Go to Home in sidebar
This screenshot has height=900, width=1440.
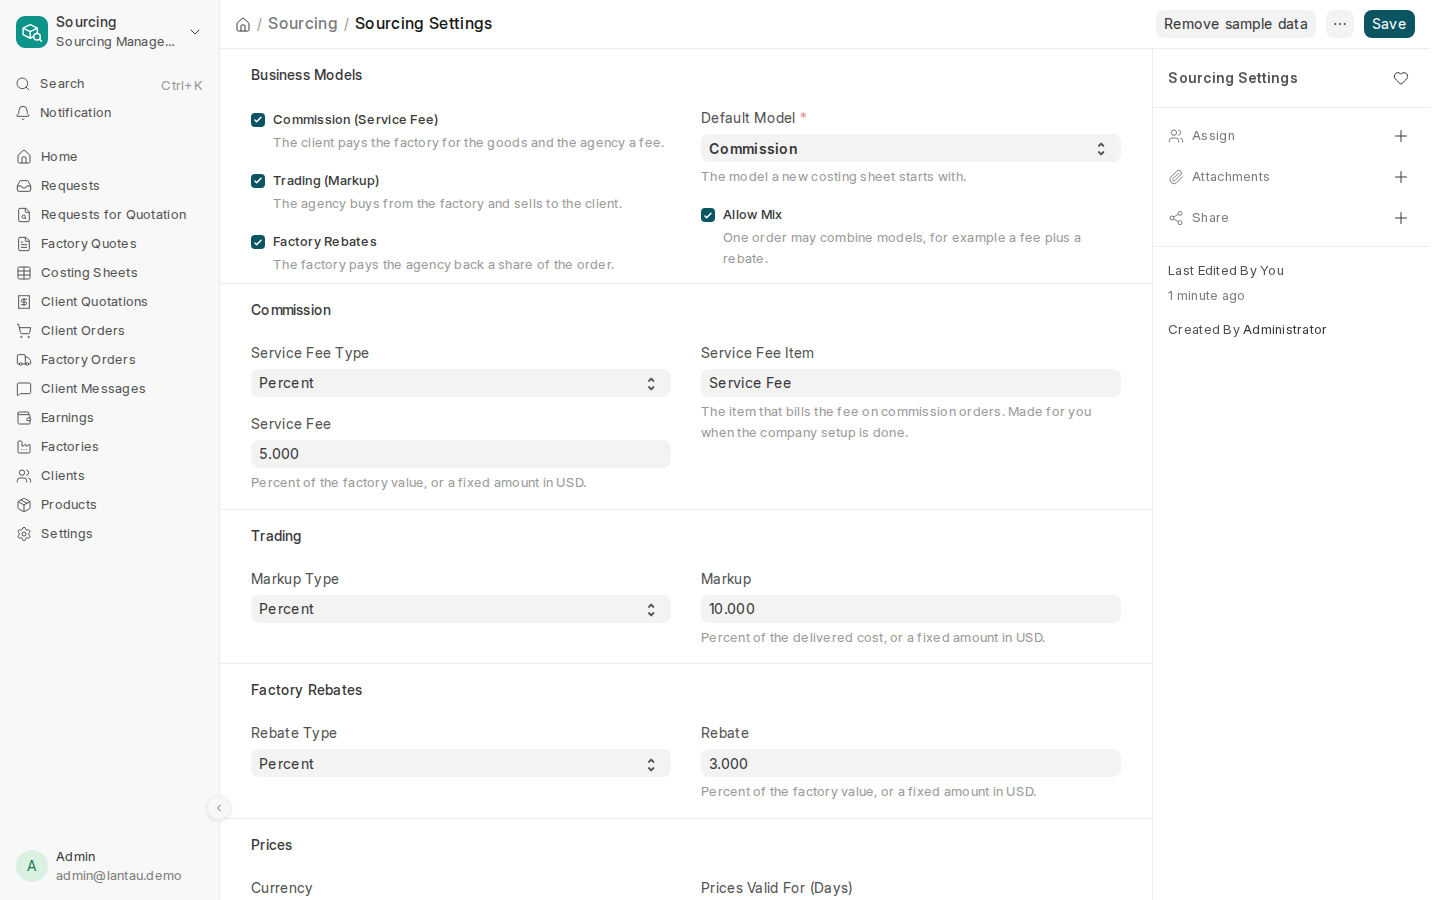(110, 157)
